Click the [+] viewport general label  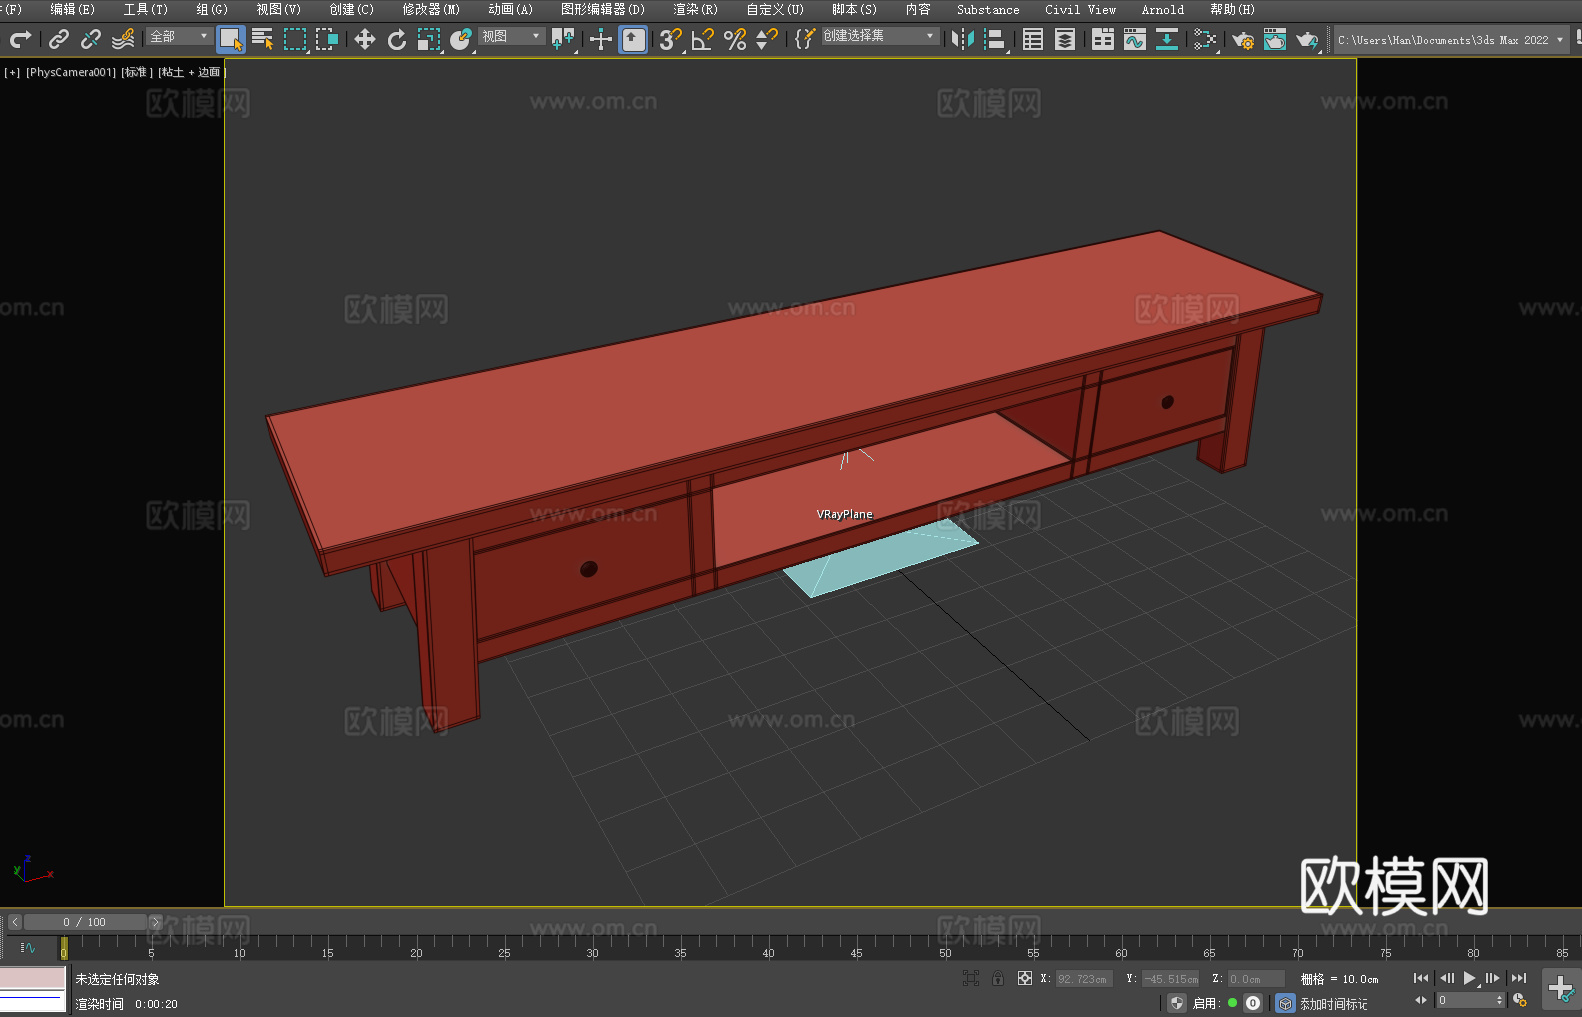coord(12,72)
